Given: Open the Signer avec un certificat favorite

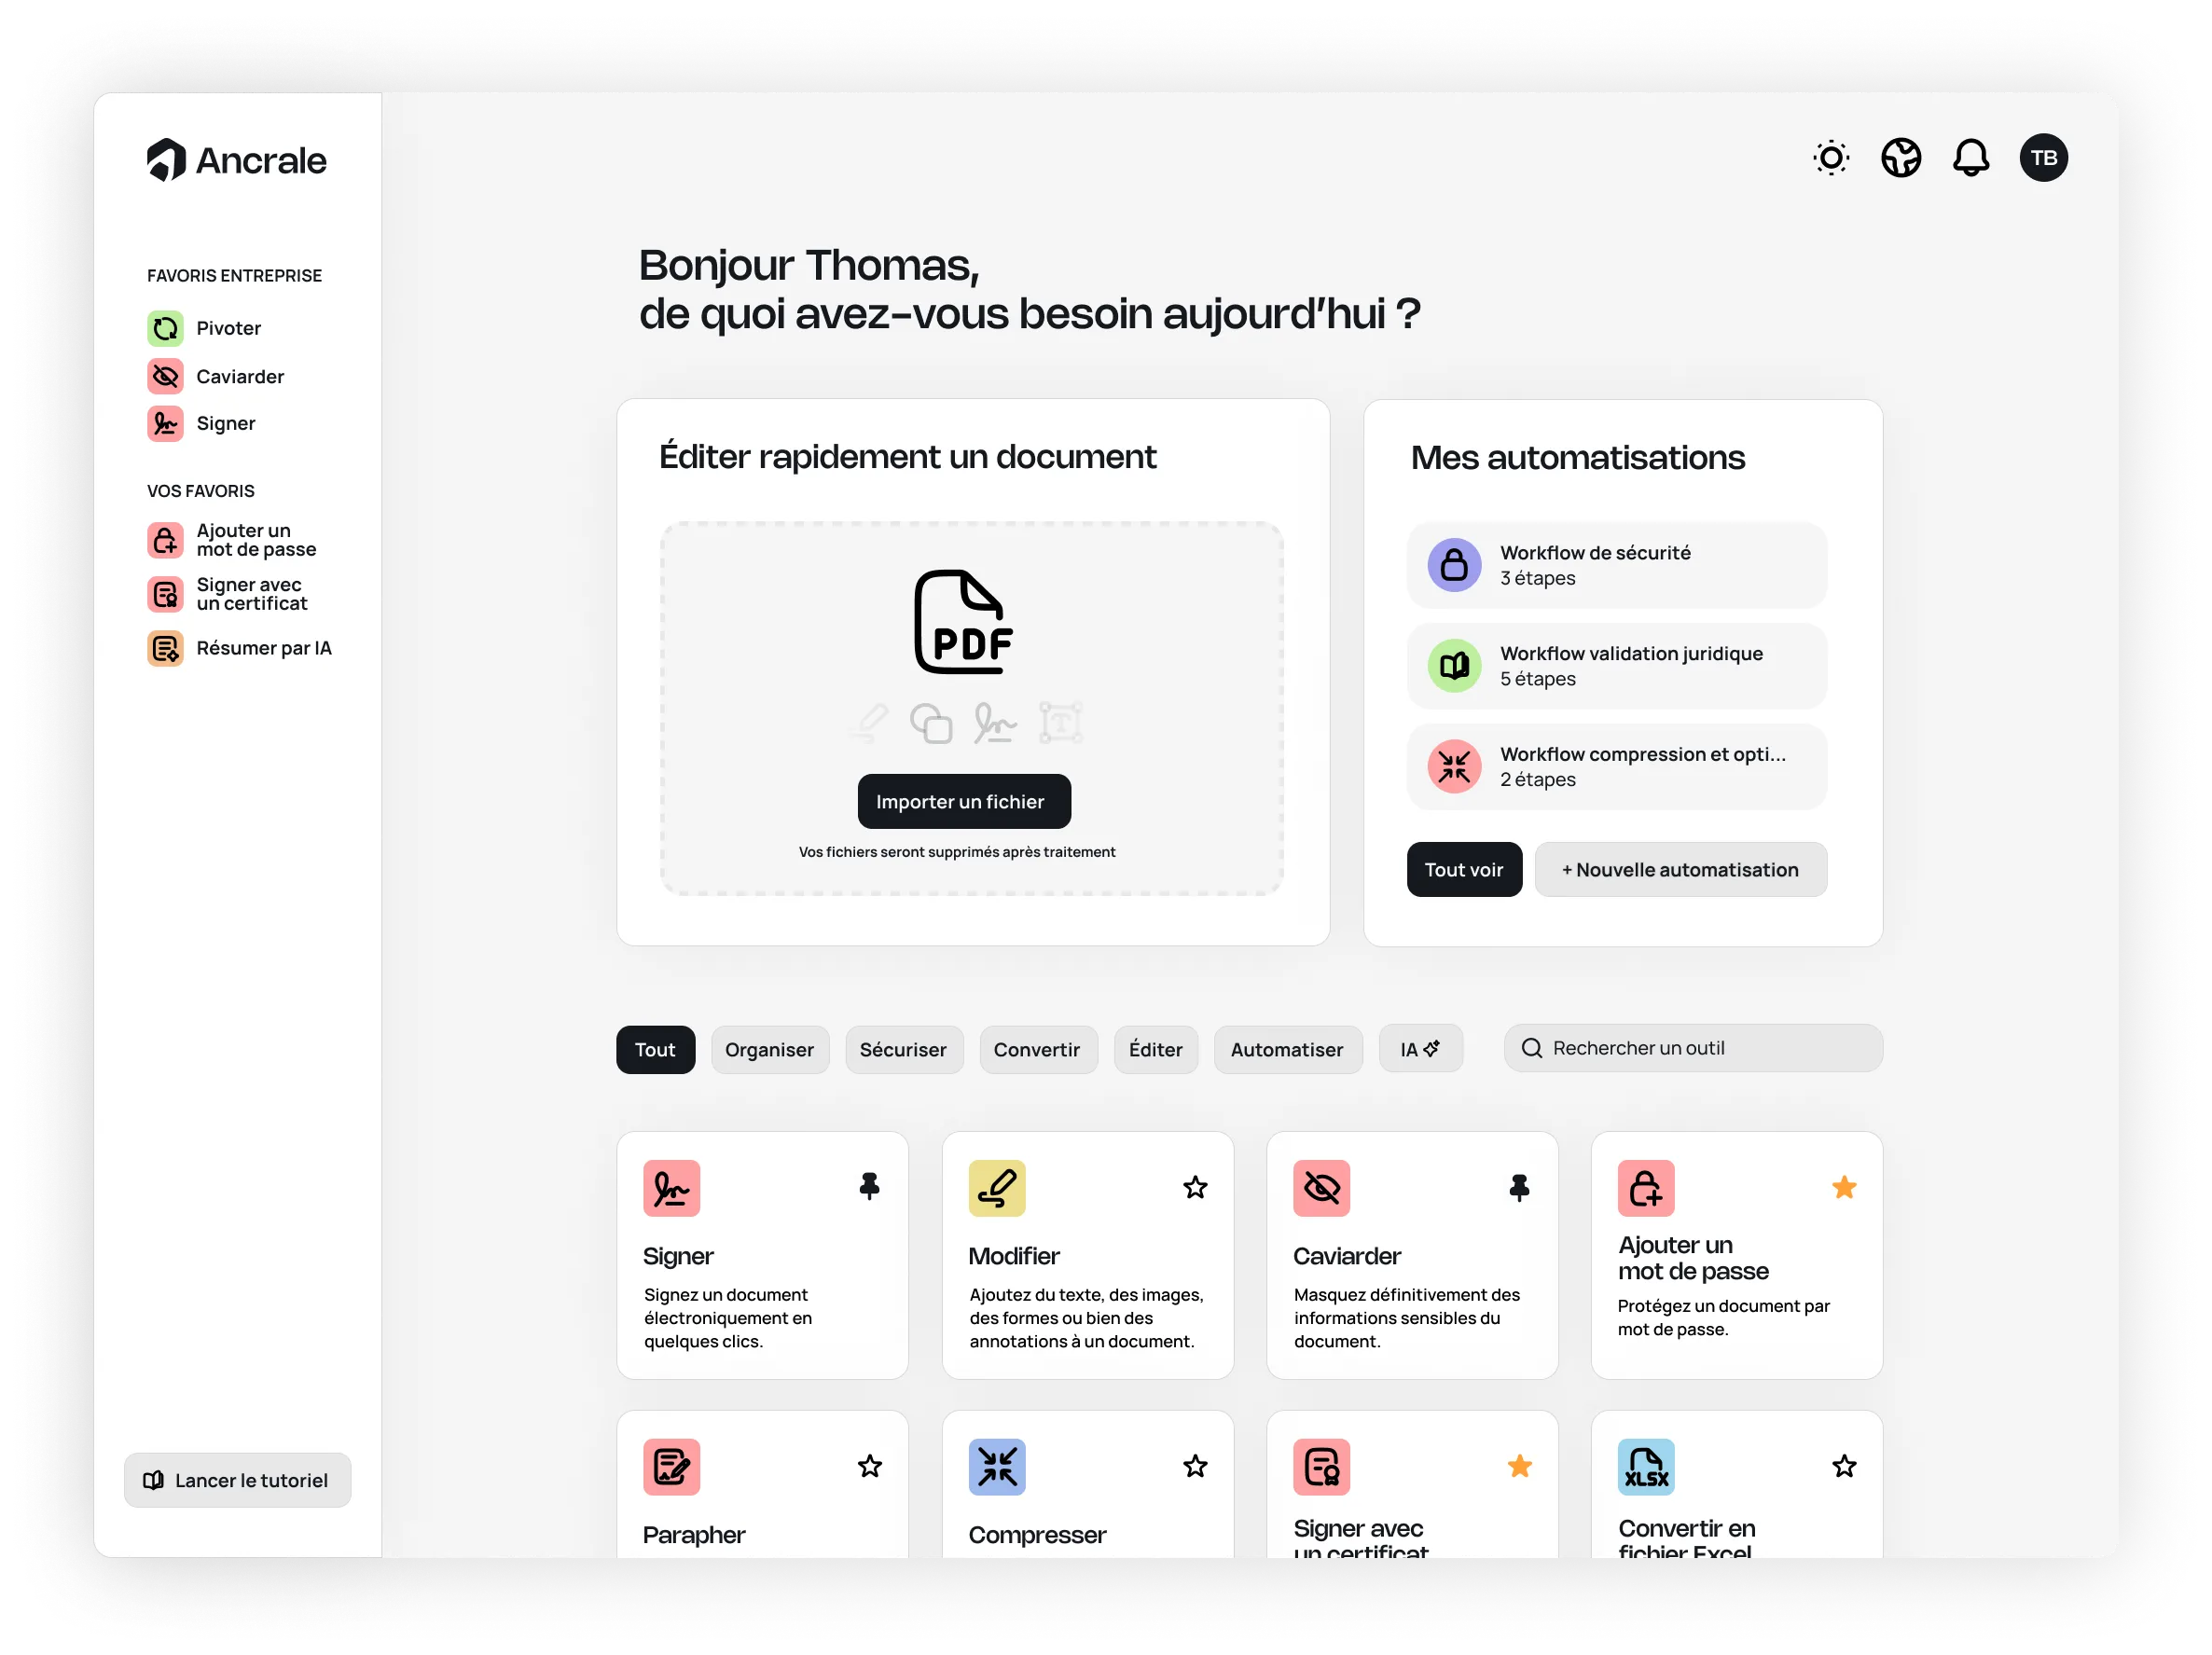Looking at the screenshot, I should [x=251, y=594].
